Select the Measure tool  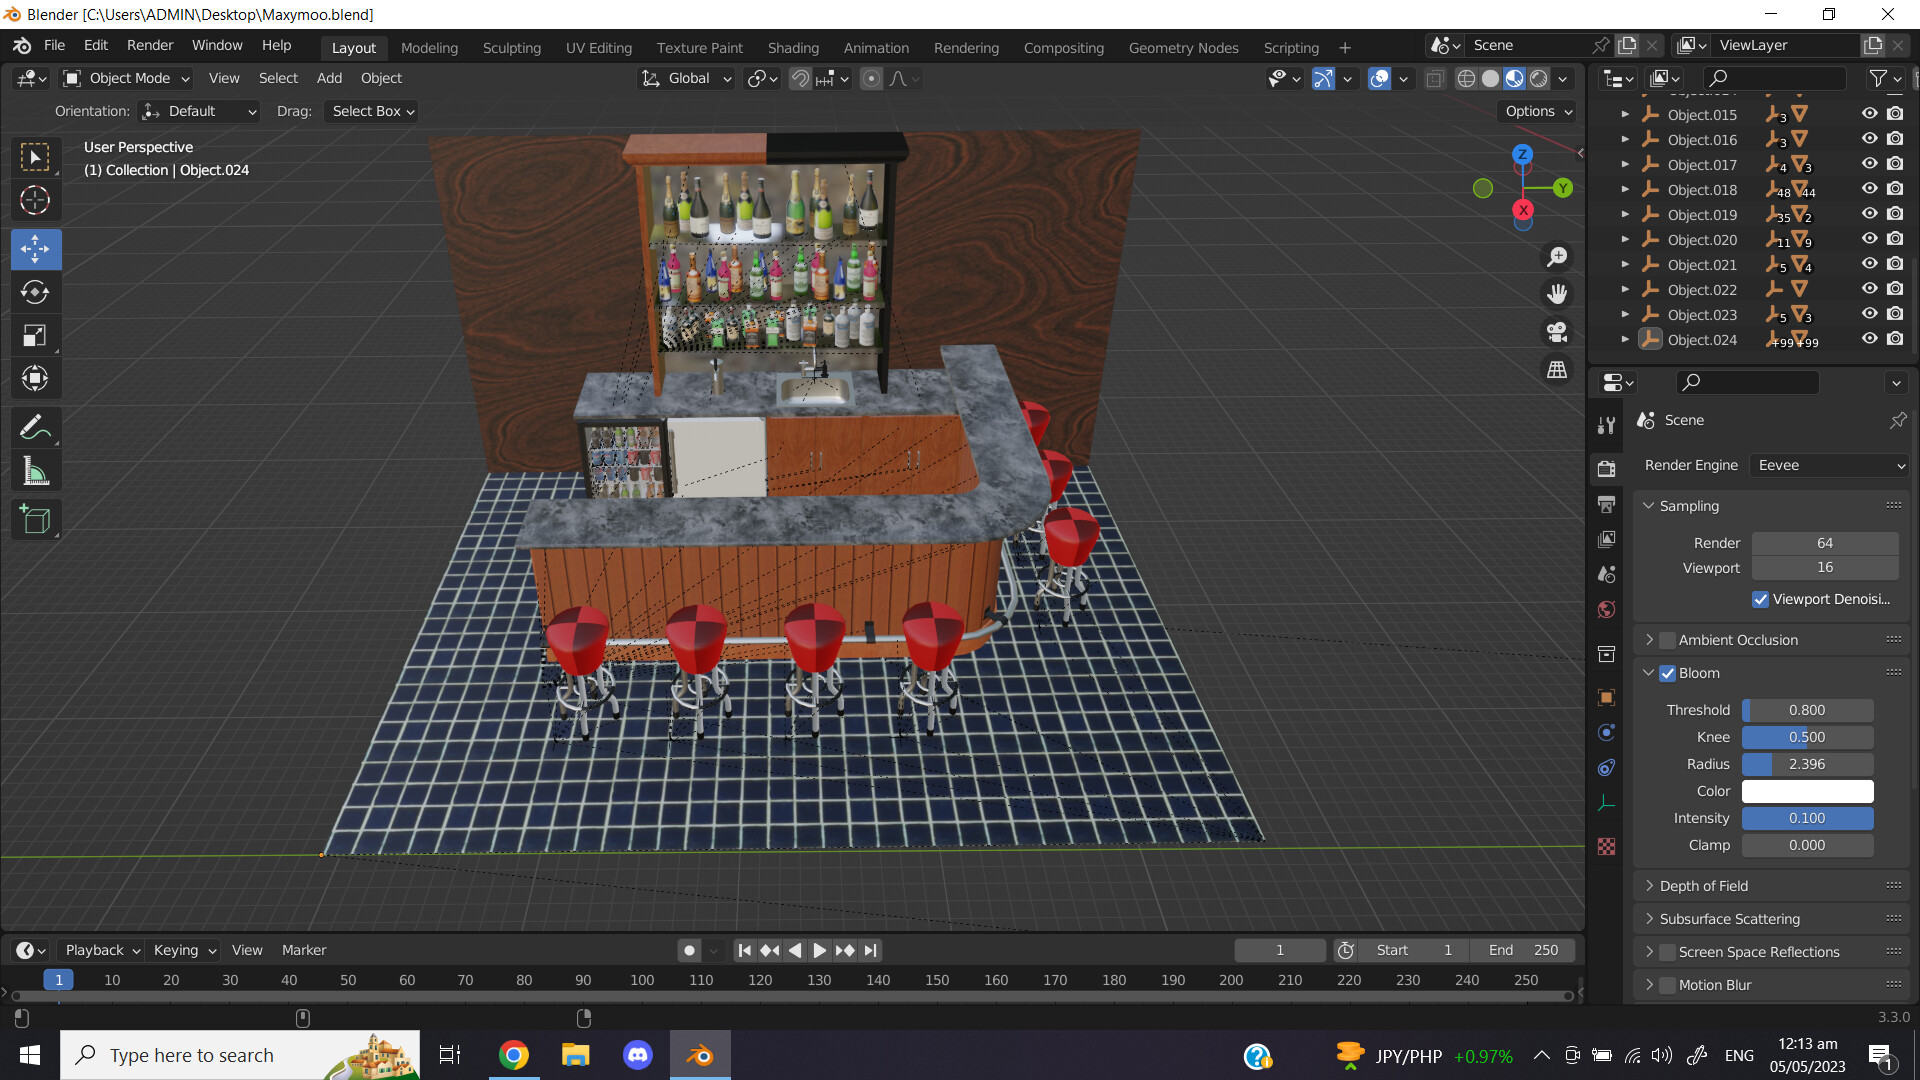pos(36,470)
